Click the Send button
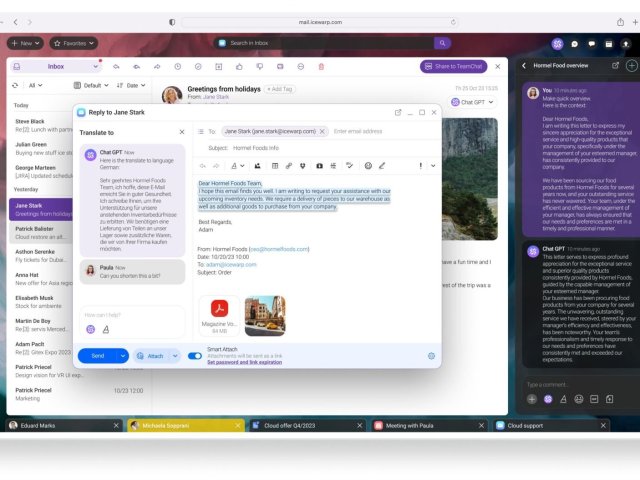 pos(97,355)
